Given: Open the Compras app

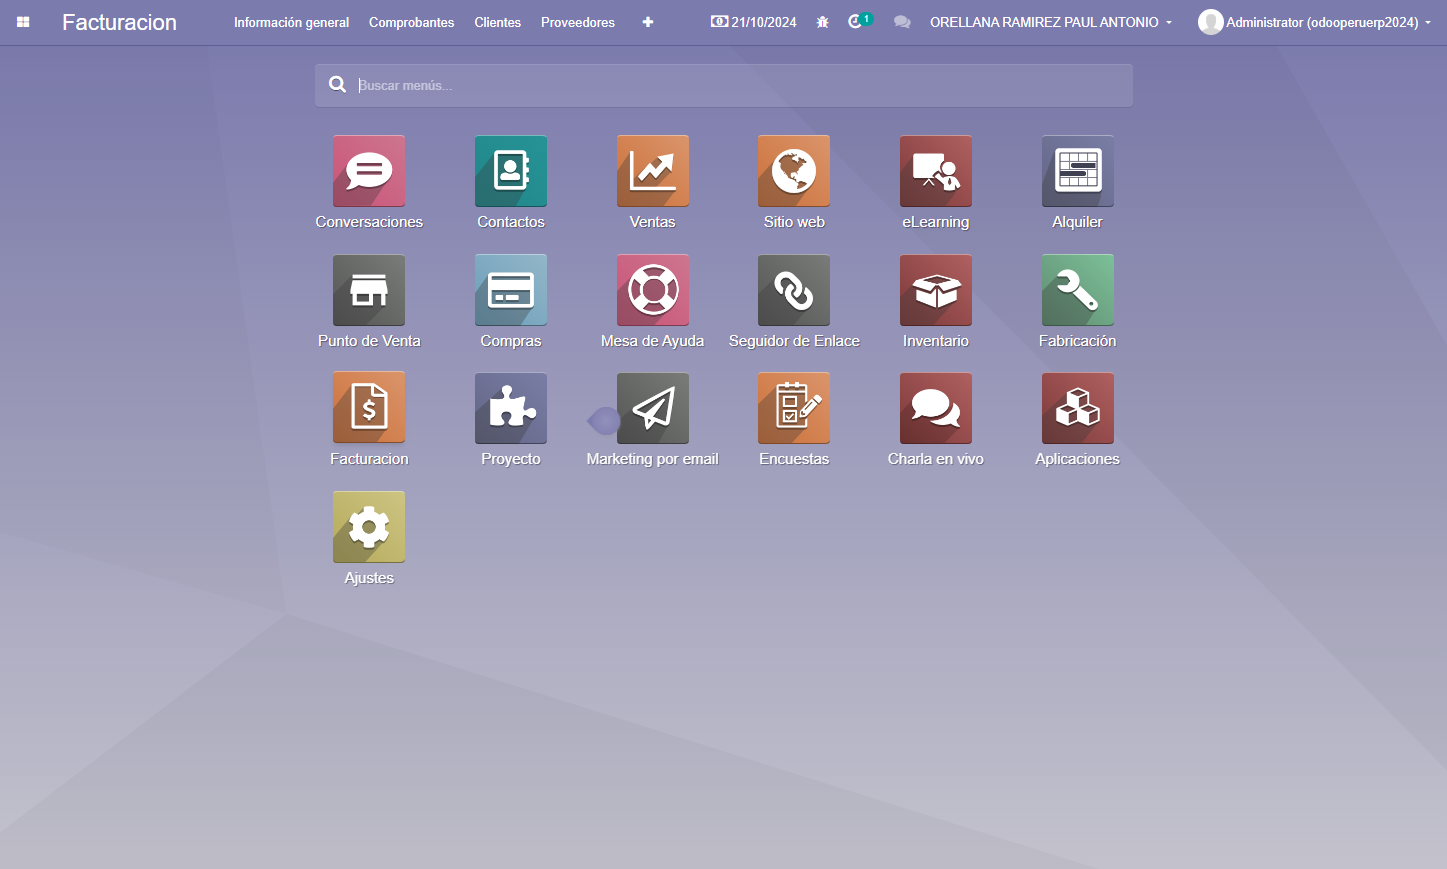Looking at the screenshot, I should coord(511,290).
